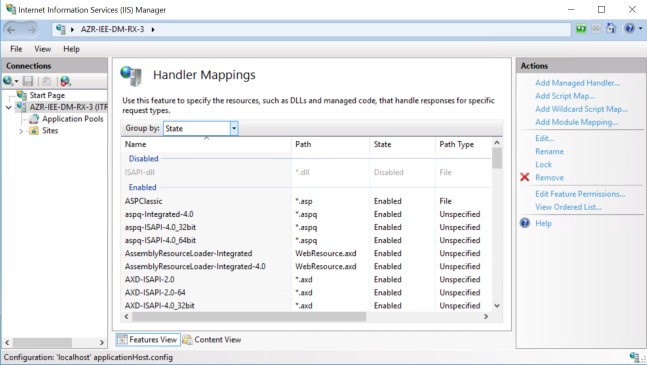This screenshot has height=365, width=647.
Task: Sort by the Name column header
Action: [206, 144]
